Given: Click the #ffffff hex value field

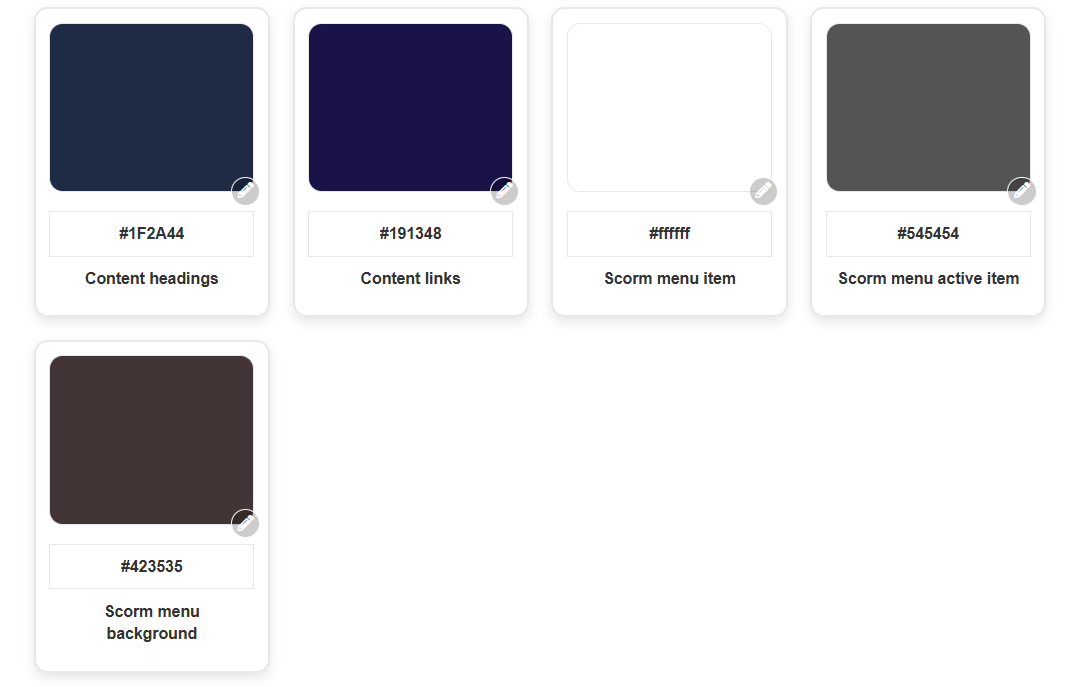Looking at the screenshot, I should 669,234.
